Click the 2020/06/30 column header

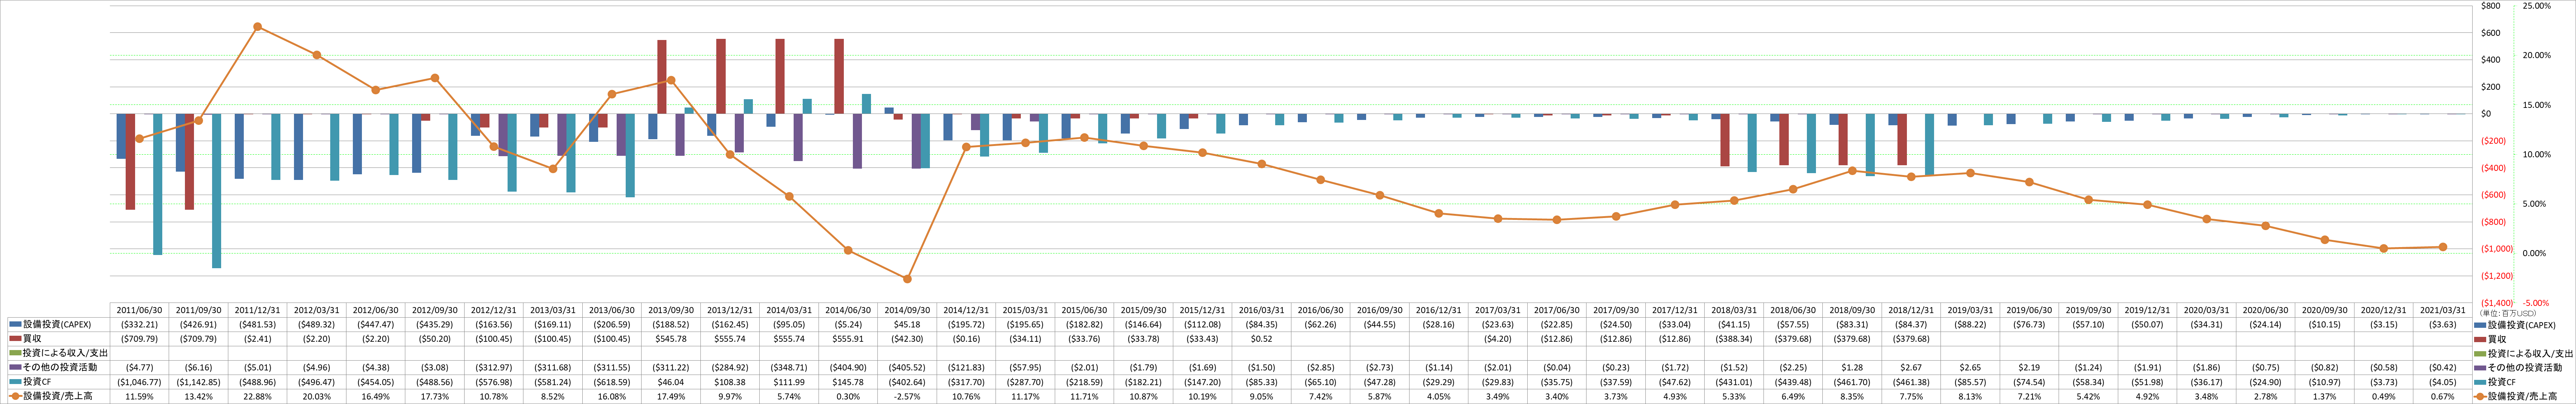pyautogui.click(x=2266, y=310)
